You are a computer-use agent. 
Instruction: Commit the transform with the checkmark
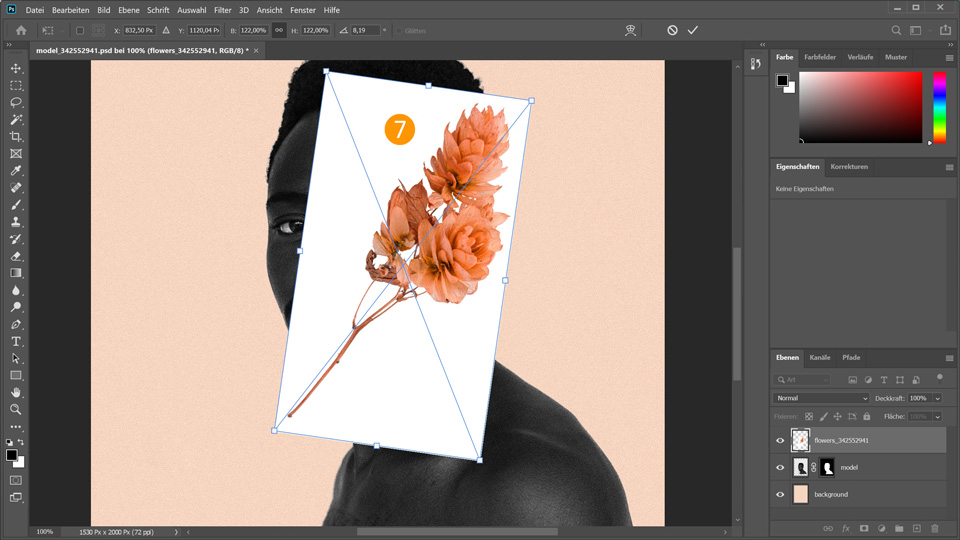click(692, 30)
